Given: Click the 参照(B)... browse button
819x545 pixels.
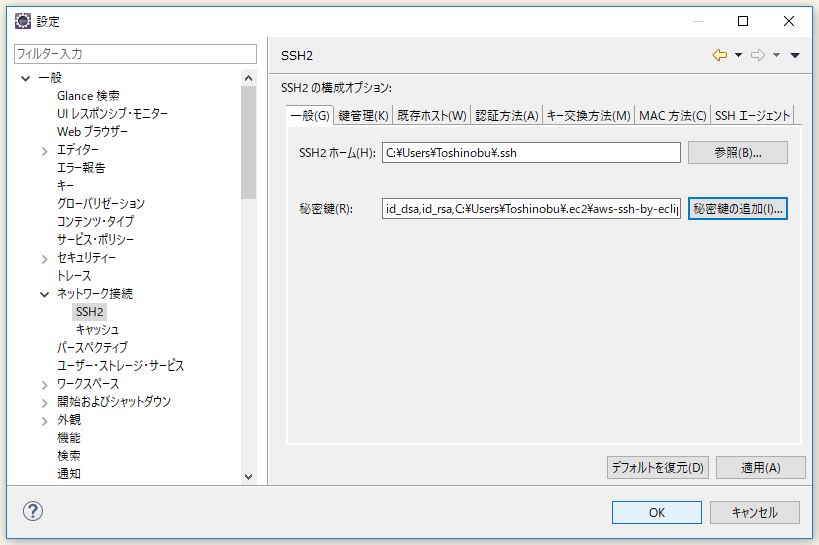Looking at the screenshot, I should (738, 153).
